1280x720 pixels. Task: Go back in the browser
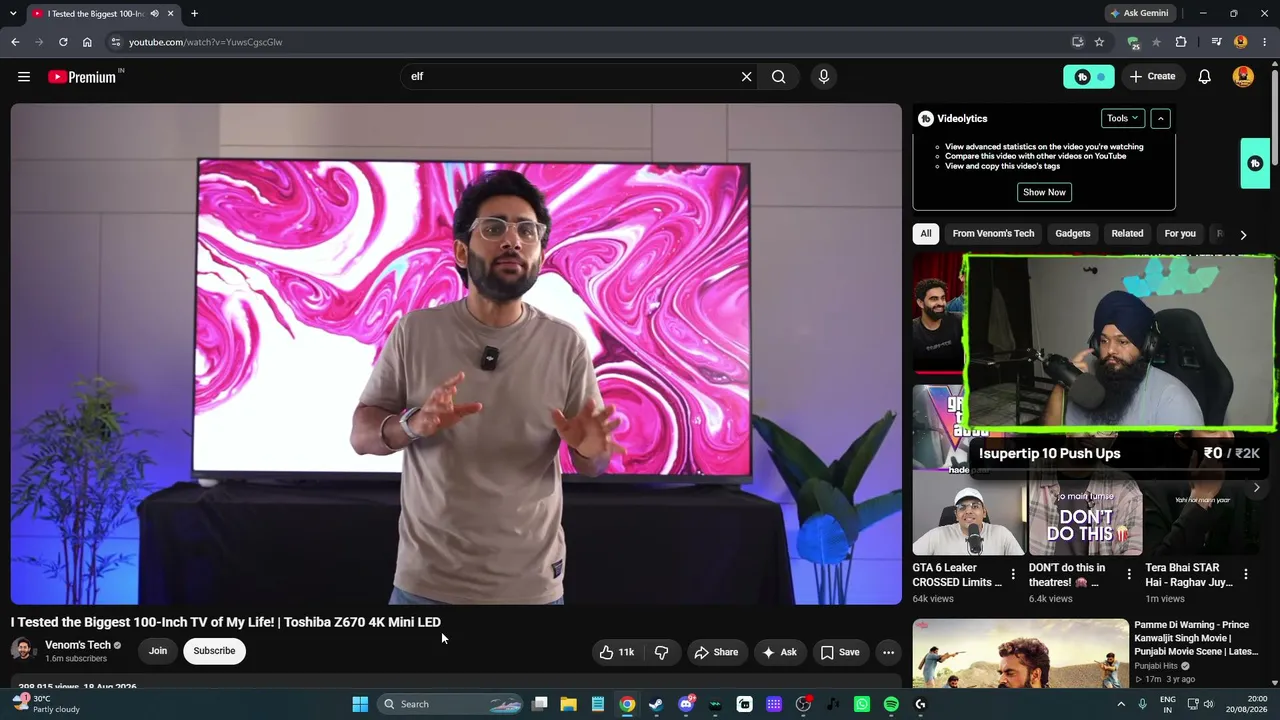[15, 42]
